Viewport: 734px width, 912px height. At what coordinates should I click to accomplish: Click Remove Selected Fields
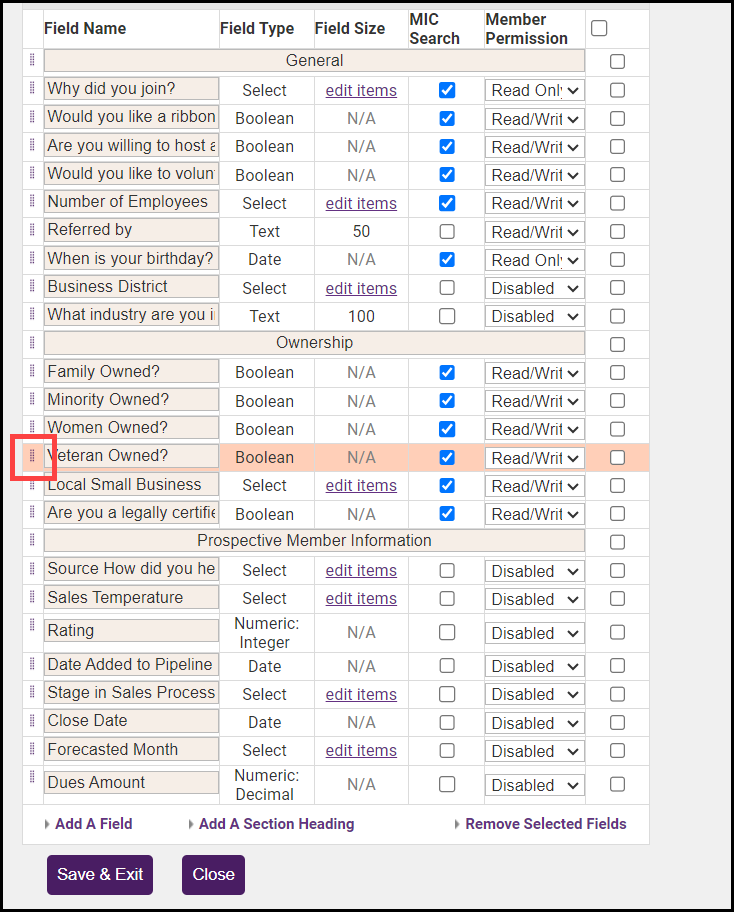point(545,824)
